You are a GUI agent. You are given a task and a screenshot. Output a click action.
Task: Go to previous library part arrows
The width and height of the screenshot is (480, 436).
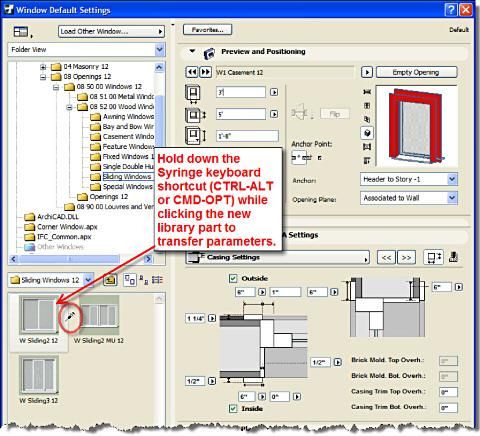(x=192, y=72)
